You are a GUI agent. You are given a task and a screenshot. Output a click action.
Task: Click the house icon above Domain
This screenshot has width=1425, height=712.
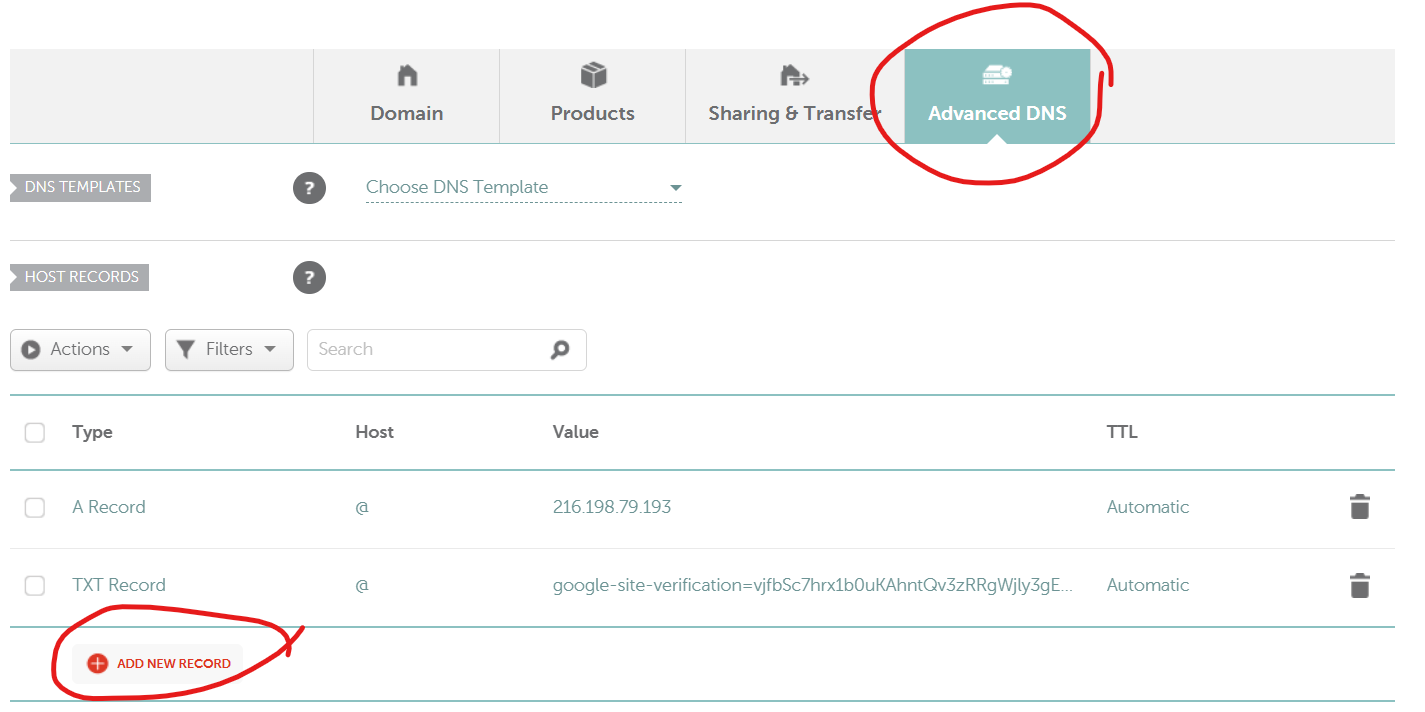pos(407,76)
